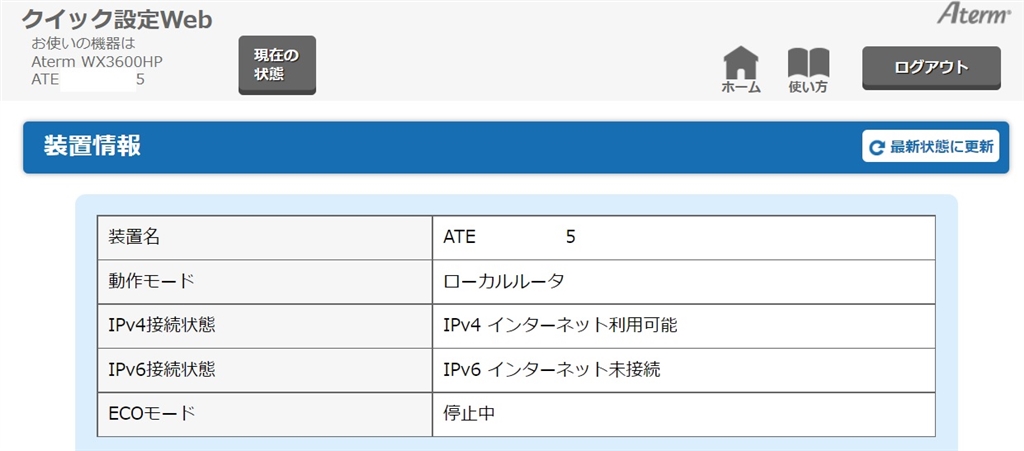
Task: Select the ECOモード row label
Action: point(151,413)
